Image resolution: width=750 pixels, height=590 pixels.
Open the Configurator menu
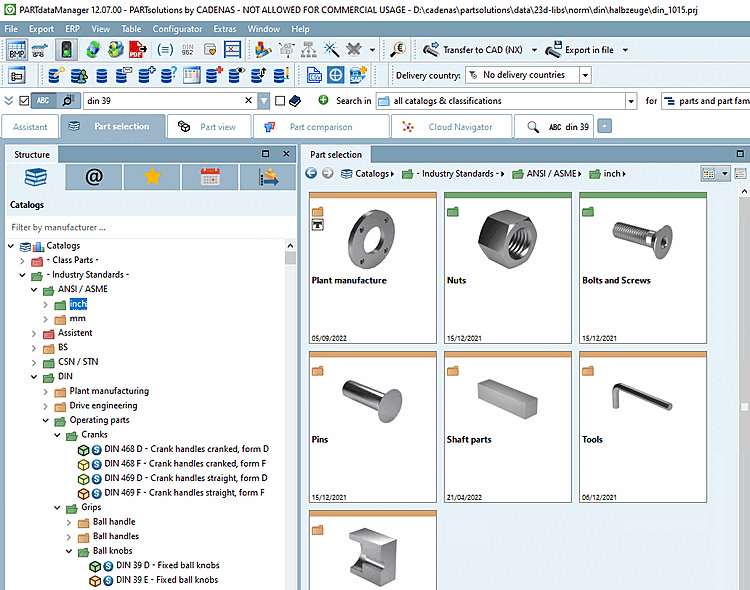pos(177,29)
